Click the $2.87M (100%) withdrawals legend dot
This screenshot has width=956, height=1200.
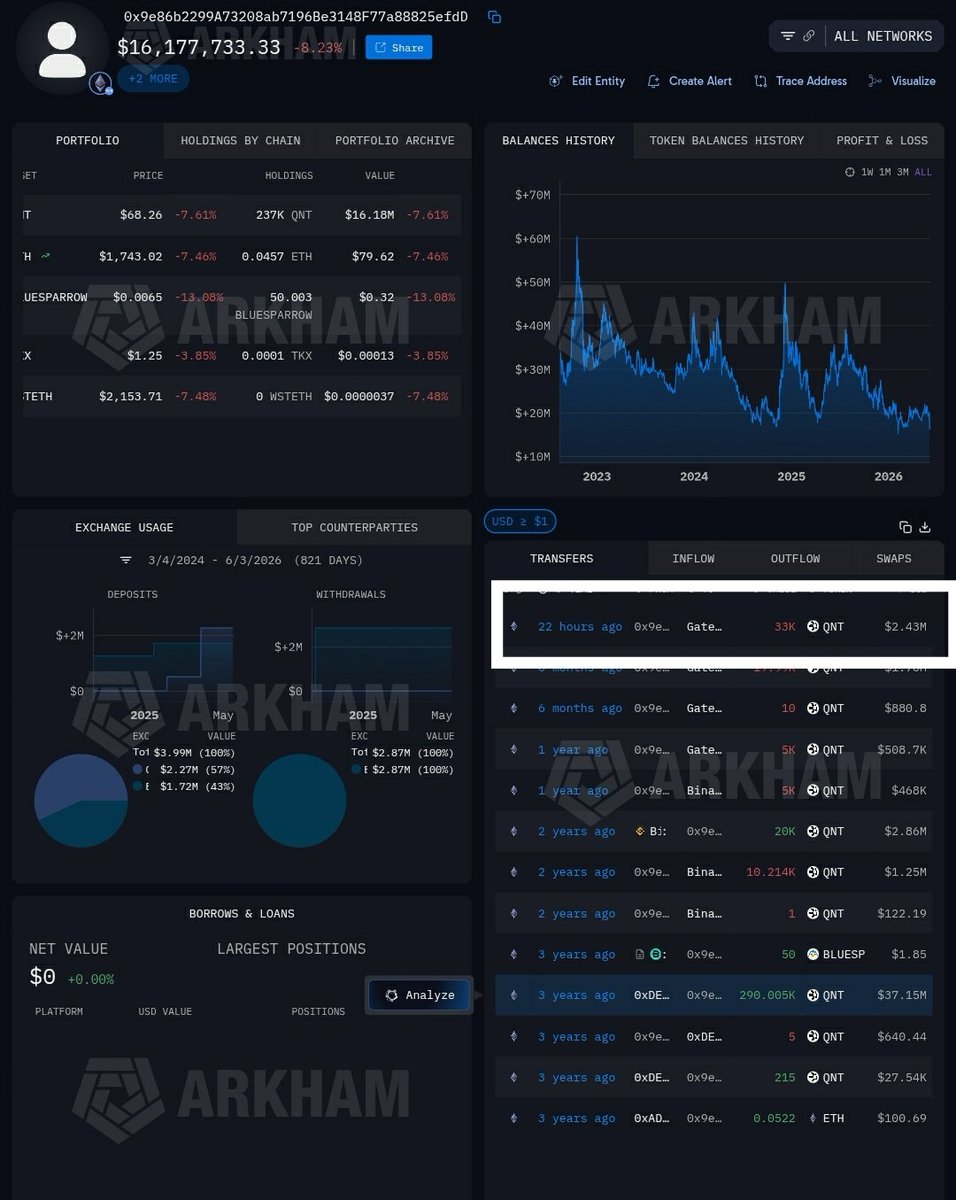tap(356, 769)
